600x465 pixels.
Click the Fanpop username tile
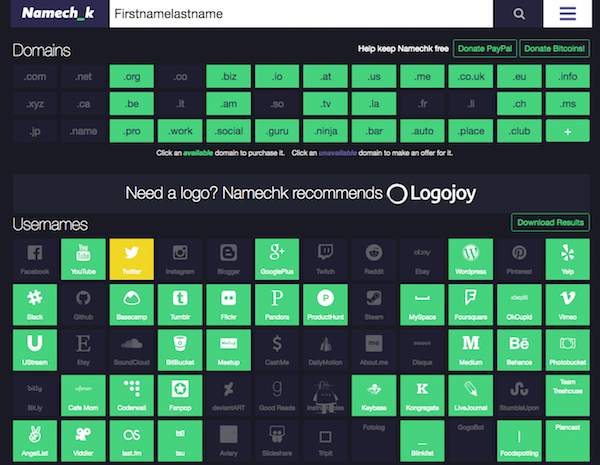click(x=180, y=396)
